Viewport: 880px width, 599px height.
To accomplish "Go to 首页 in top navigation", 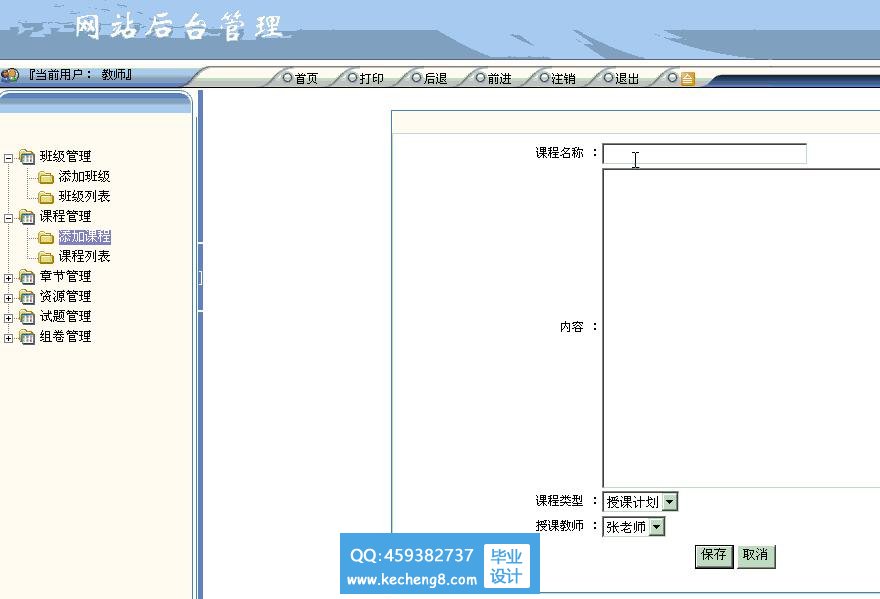I will coord(306,79).
